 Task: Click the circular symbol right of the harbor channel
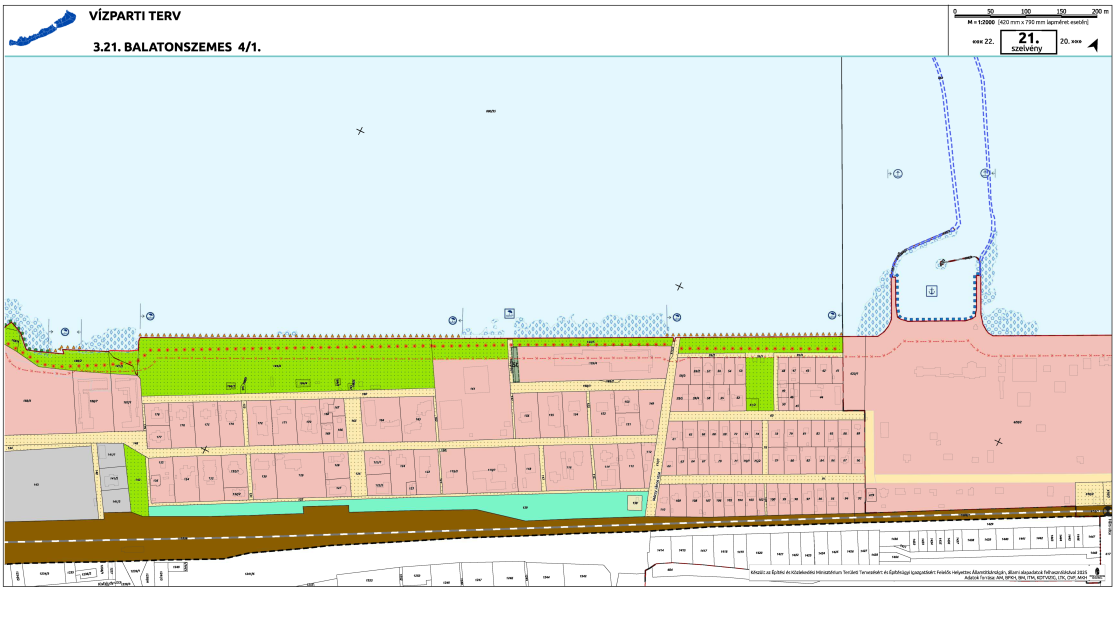pos(985,173)
